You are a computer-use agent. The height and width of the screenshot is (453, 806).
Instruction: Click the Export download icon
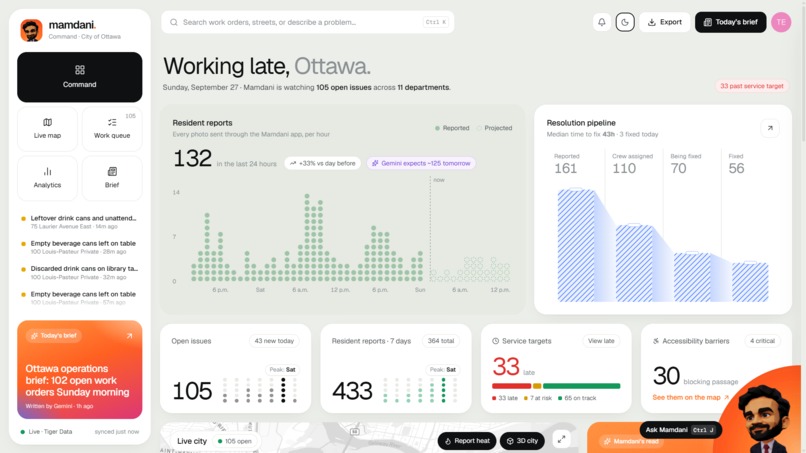651,22
